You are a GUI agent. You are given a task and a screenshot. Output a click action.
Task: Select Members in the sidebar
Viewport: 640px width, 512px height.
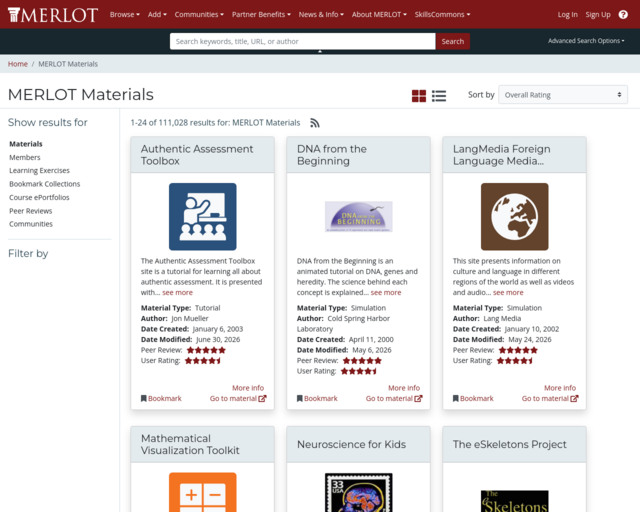pyautogui.click(x=25, y=158)
